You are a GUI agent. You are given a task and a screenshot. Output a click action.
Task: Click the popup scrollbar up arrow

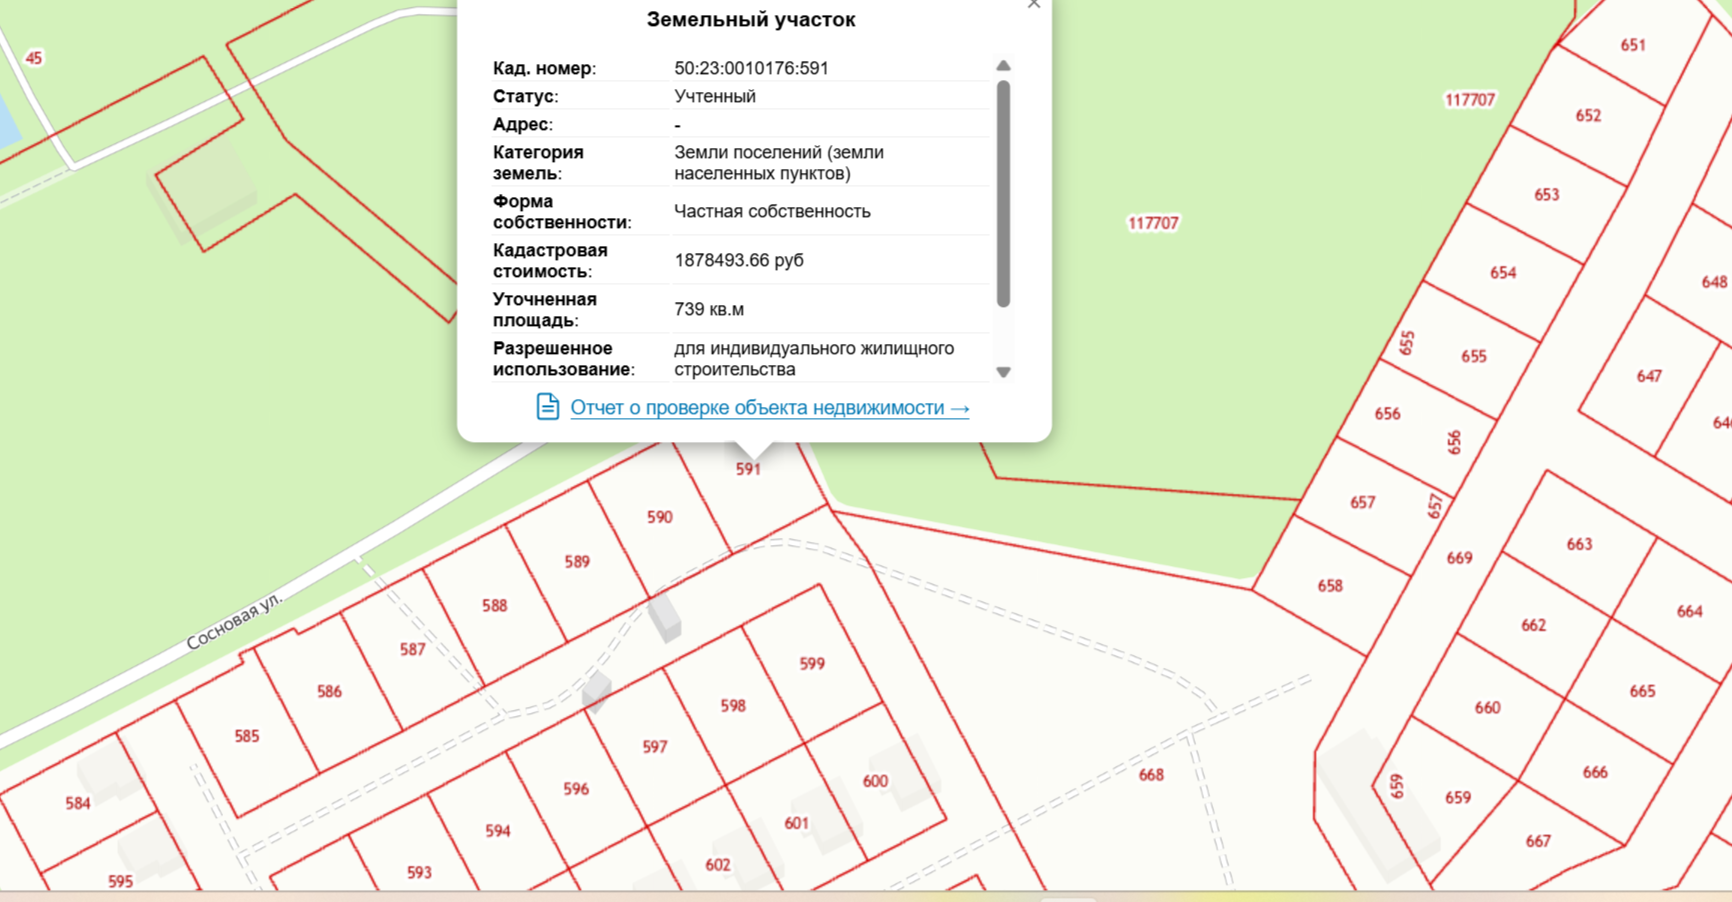pyautogui.click(x=1003, y=66)
